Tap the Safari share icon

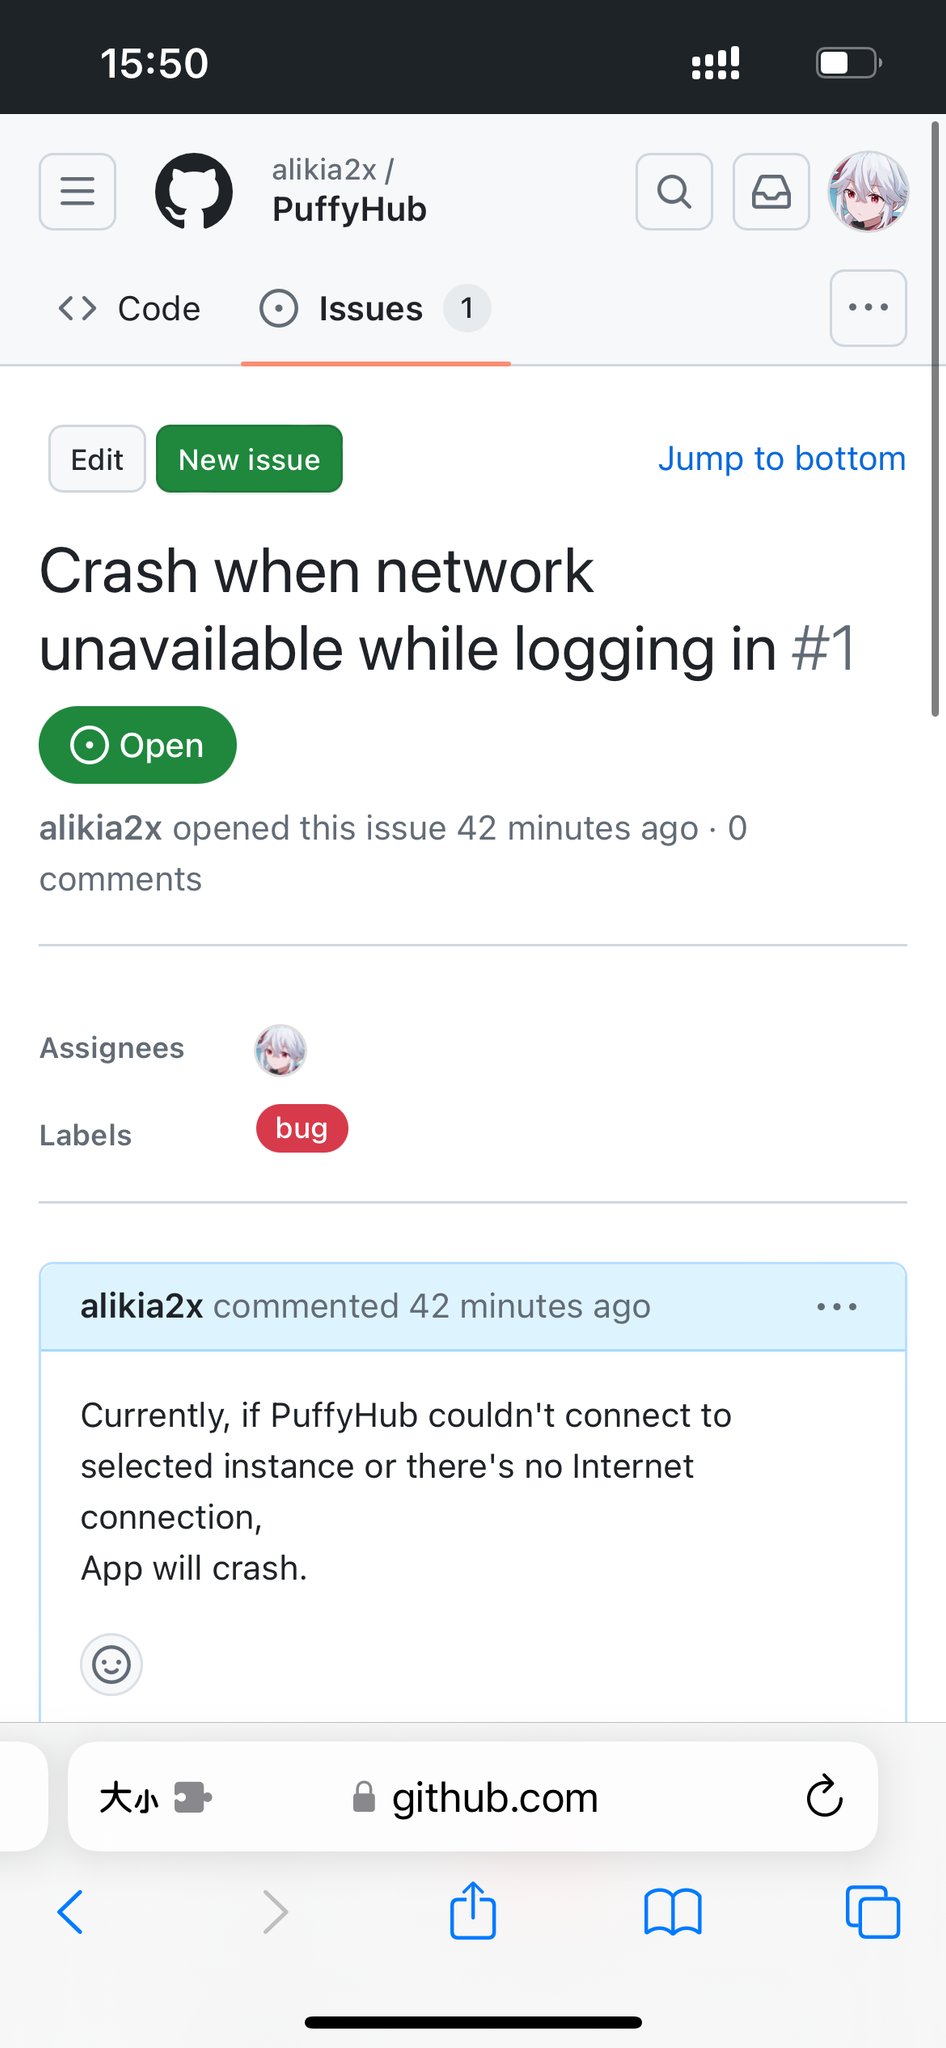(x=473, y=1912)
